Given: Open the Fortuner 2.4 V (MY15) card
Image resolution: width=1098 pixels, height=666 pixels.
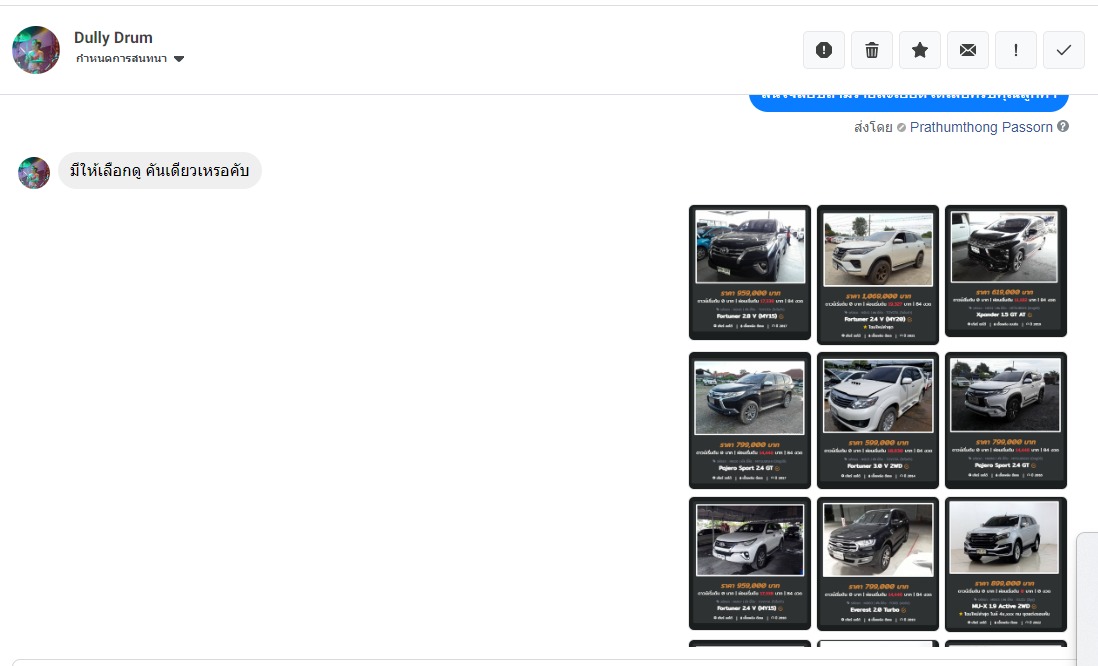Looking at the screenshot, I should point(750,564).
